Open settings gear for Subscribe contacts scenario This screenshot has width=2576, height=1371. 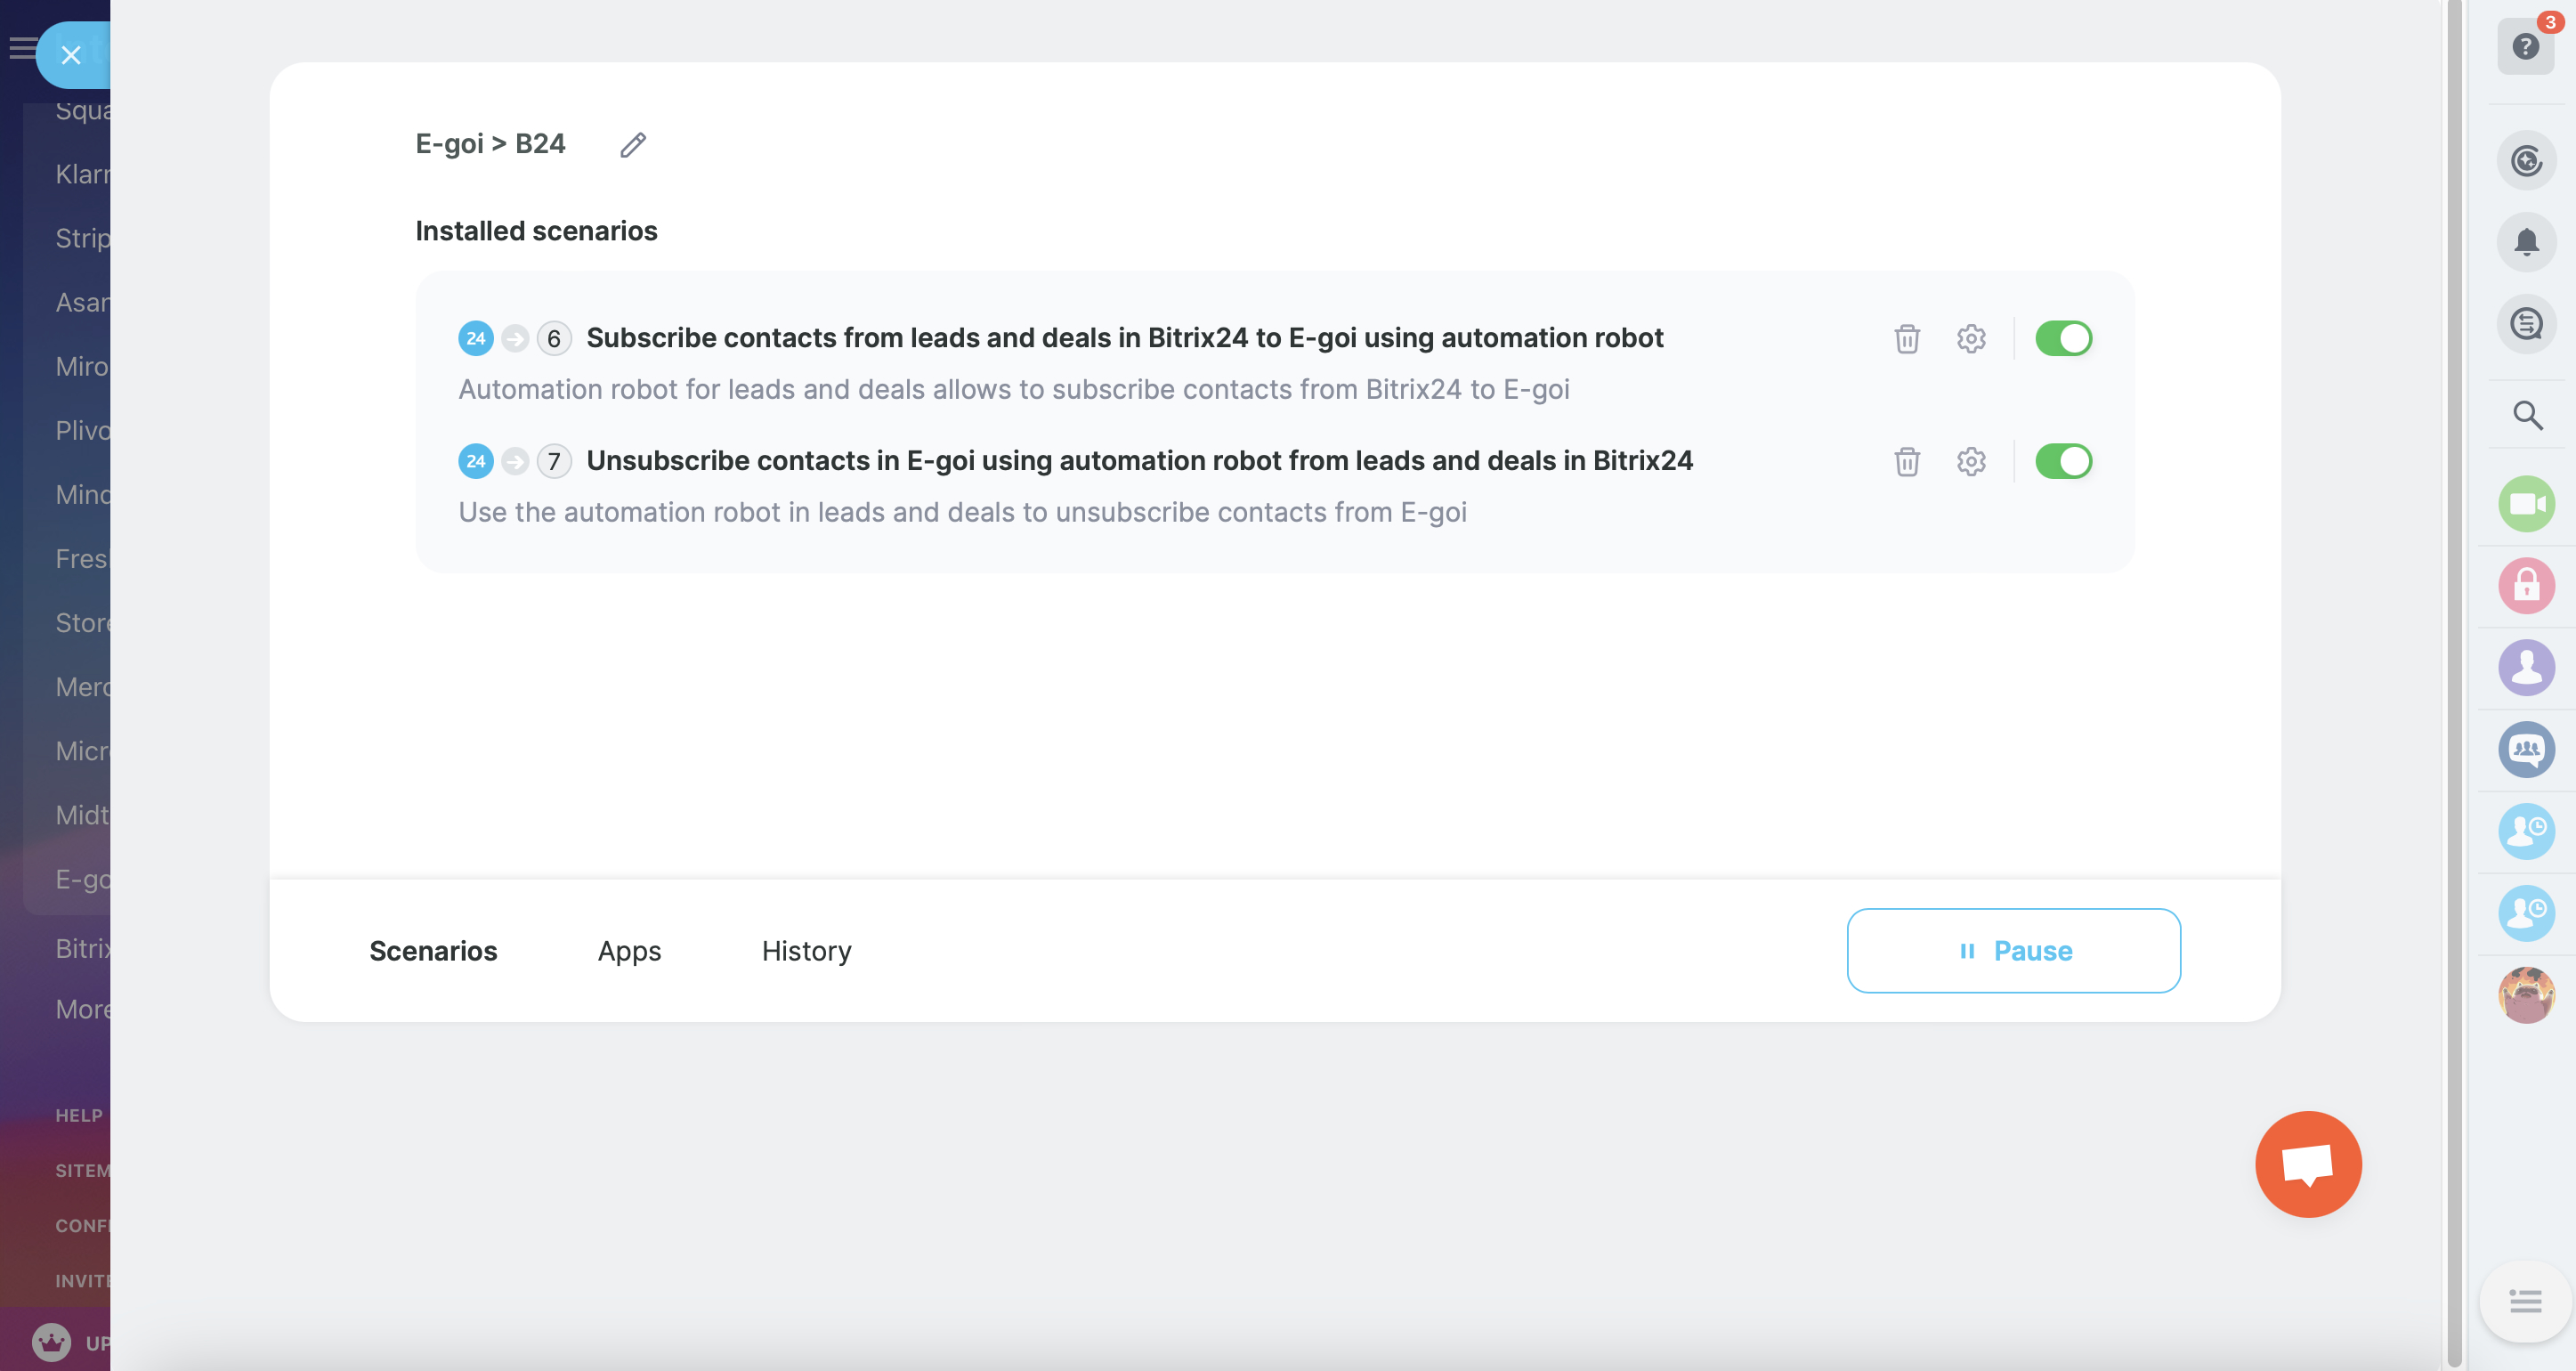pyautogui.click(x=1970, y=339)
